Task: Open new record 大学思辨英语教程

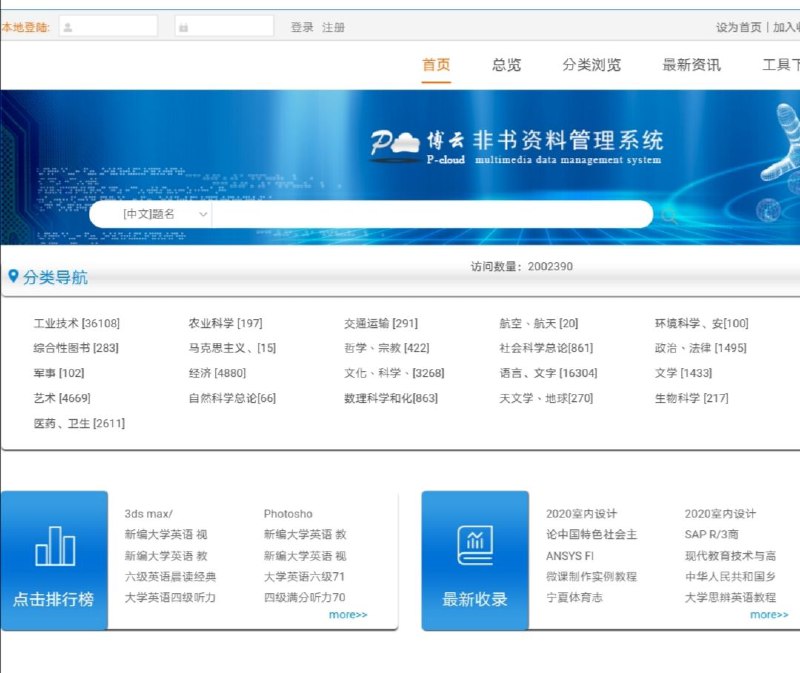Action: coord(730,597)
